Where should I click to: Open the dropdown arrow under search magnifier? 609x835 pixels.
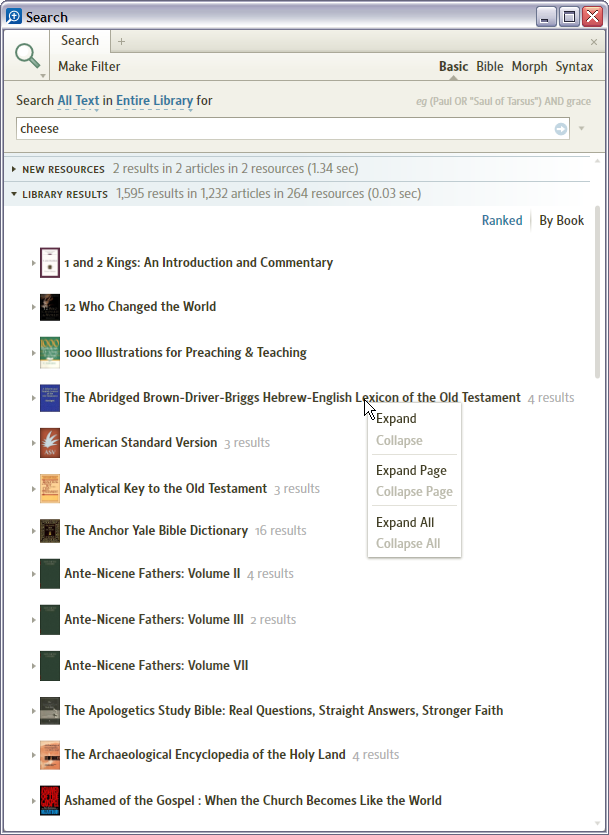[x=43, y=76]
